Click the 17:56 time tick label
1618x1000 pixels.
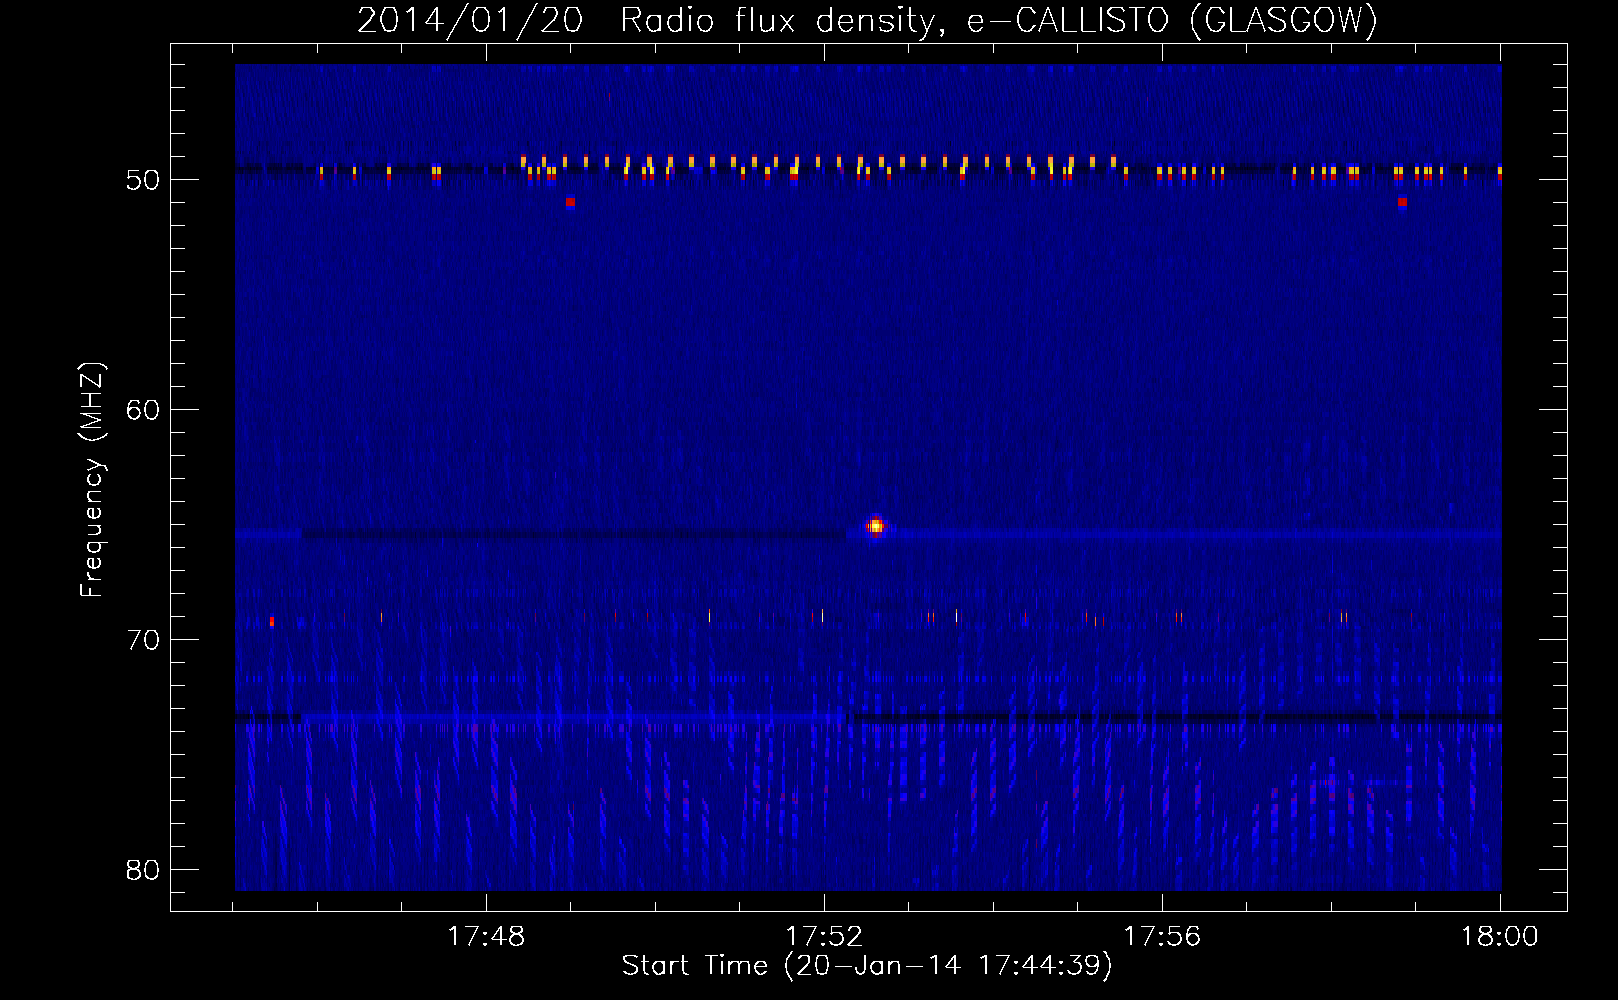(1162, 937)
